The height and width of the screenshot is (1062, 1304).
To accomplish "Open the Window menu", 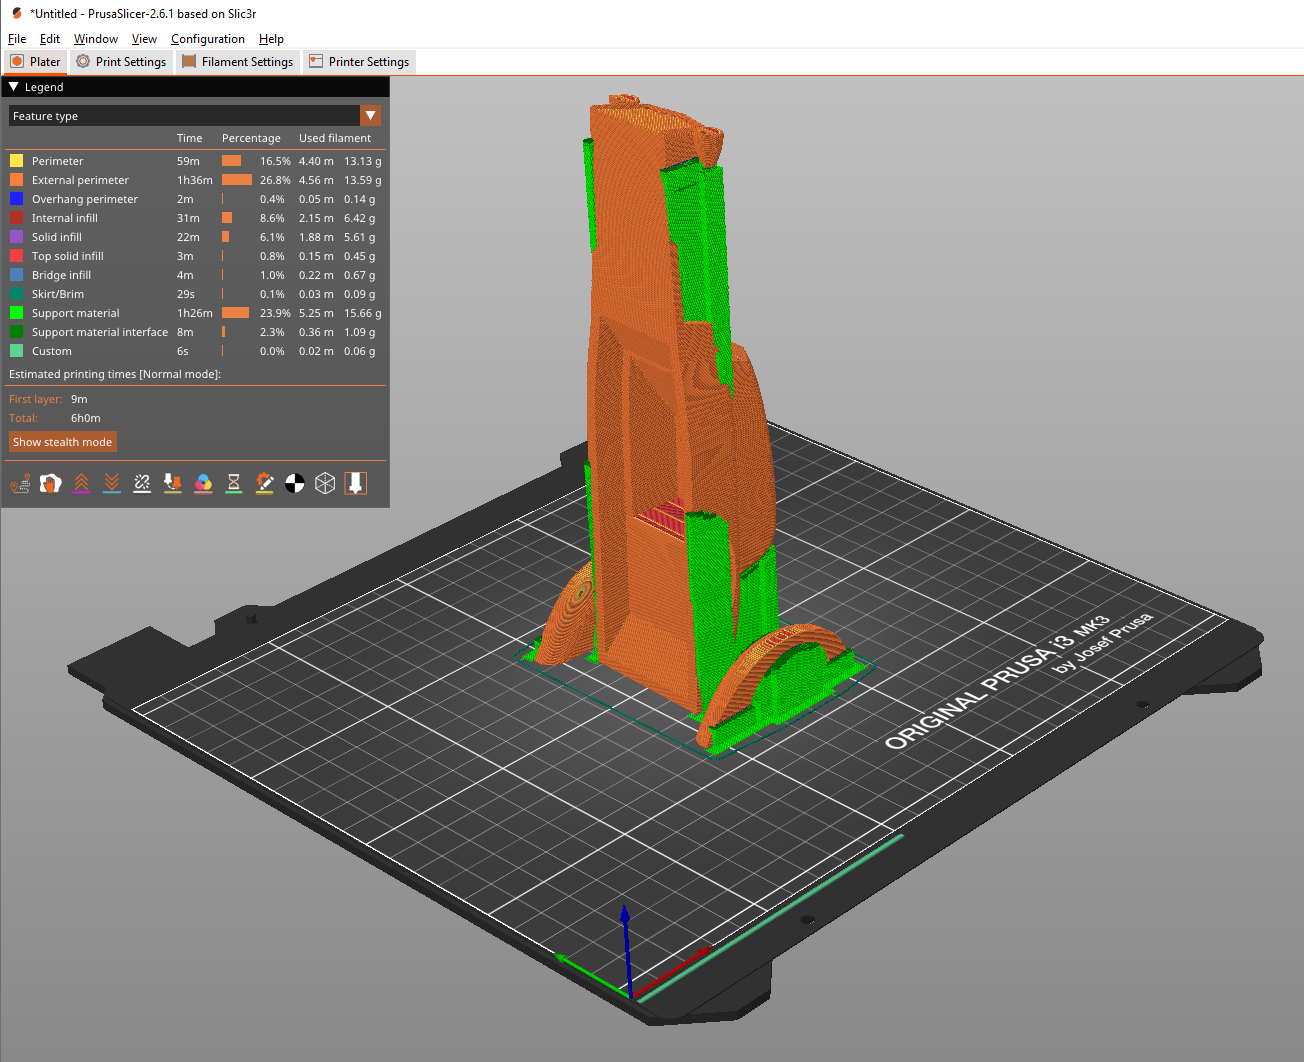I will [x=96, y=39].
